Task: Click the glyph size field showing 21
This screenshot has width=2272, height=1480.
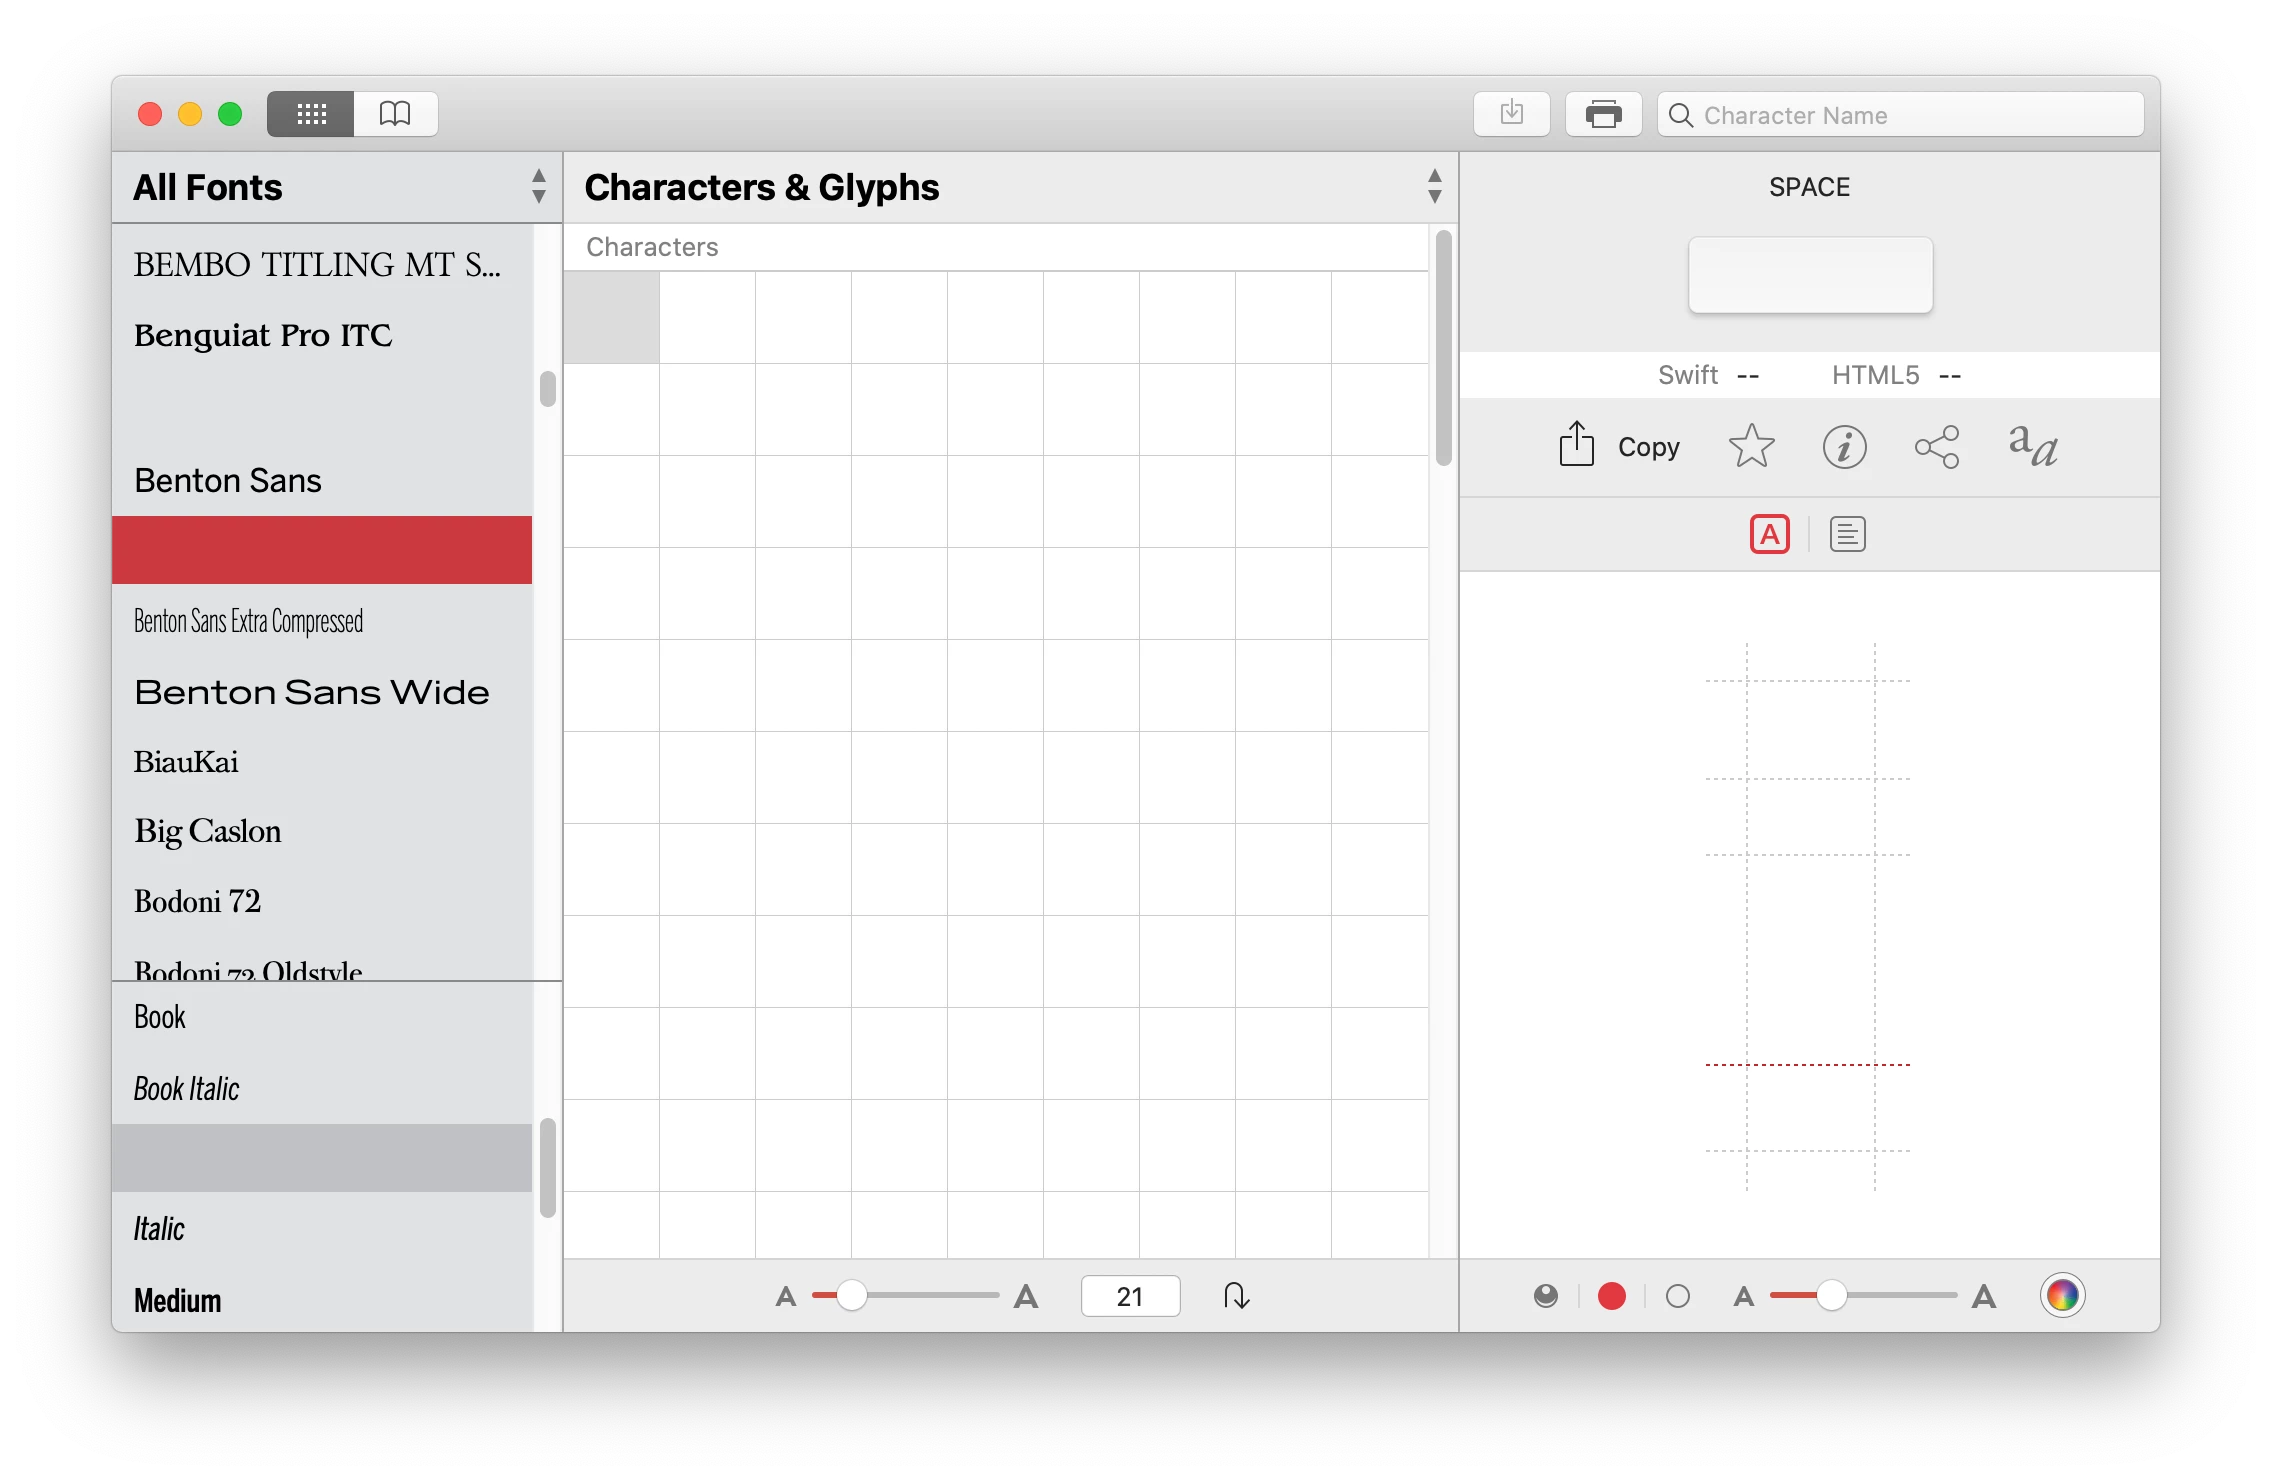Action: [1130, 1296]
